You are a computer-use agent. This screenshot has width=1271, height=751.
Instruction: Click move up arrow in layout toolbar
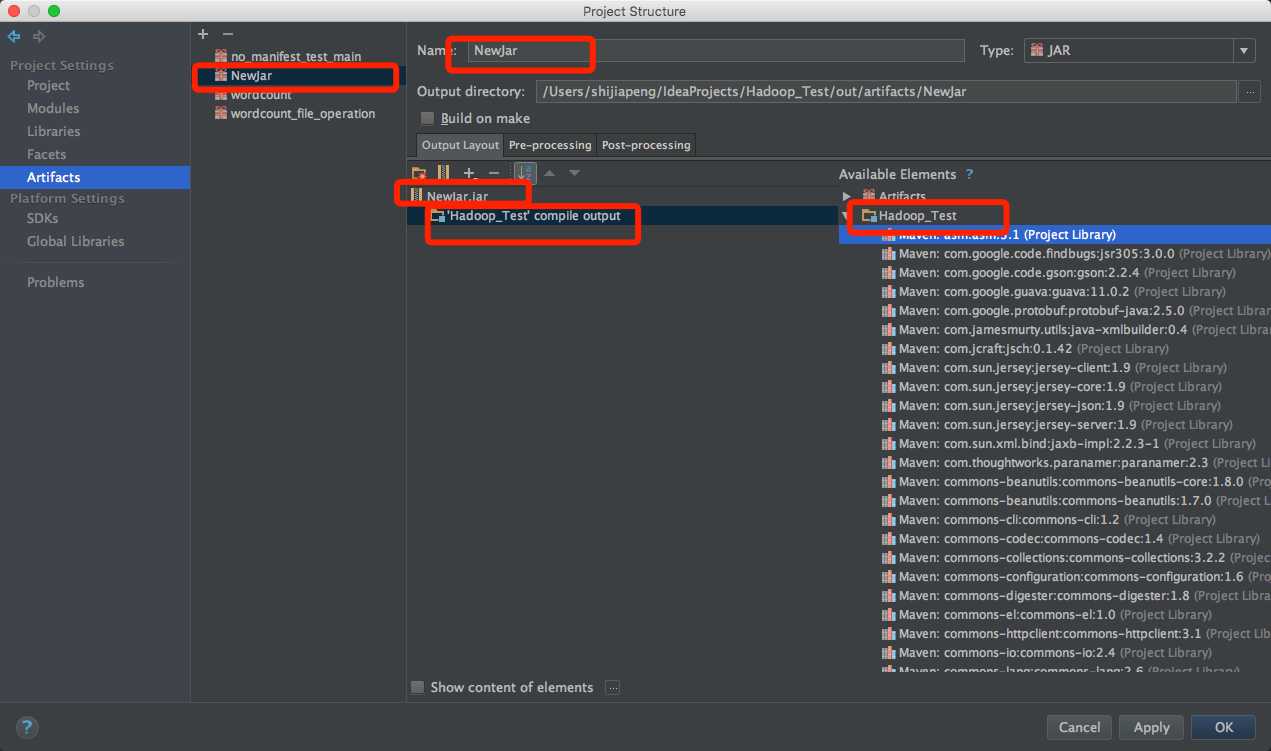550,173
